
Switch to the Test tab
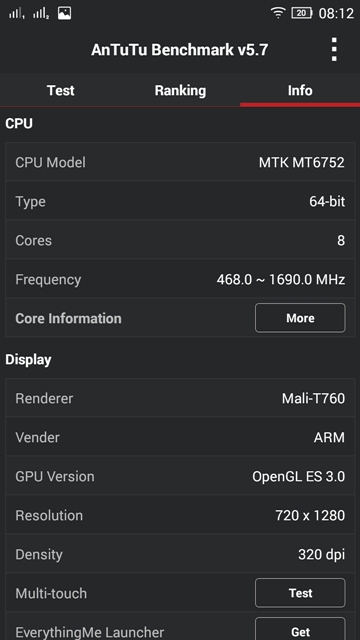tap(60, 90)
